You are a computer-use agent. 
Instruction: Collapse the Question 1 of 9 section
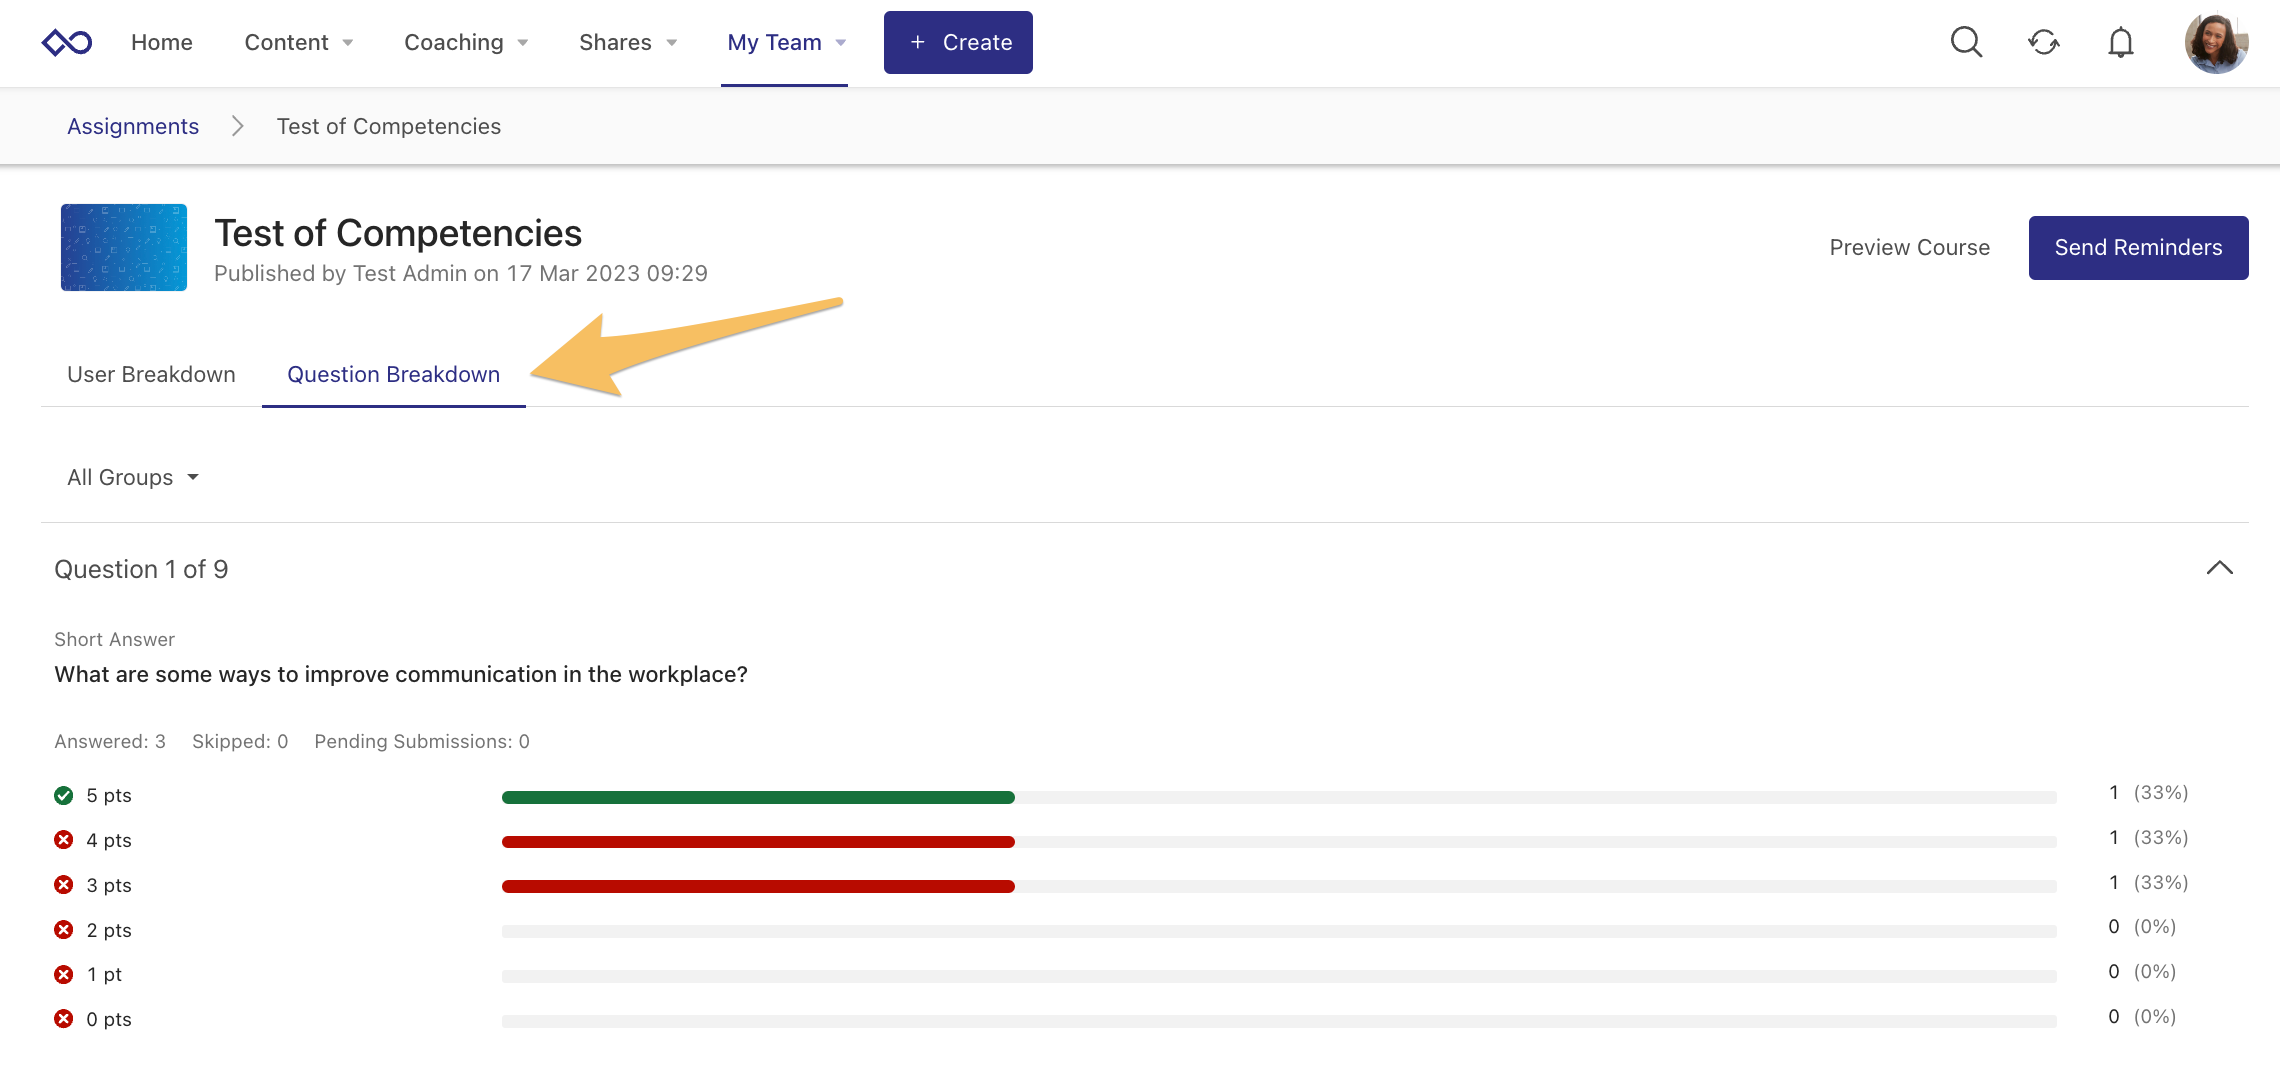coord(2219,568)
